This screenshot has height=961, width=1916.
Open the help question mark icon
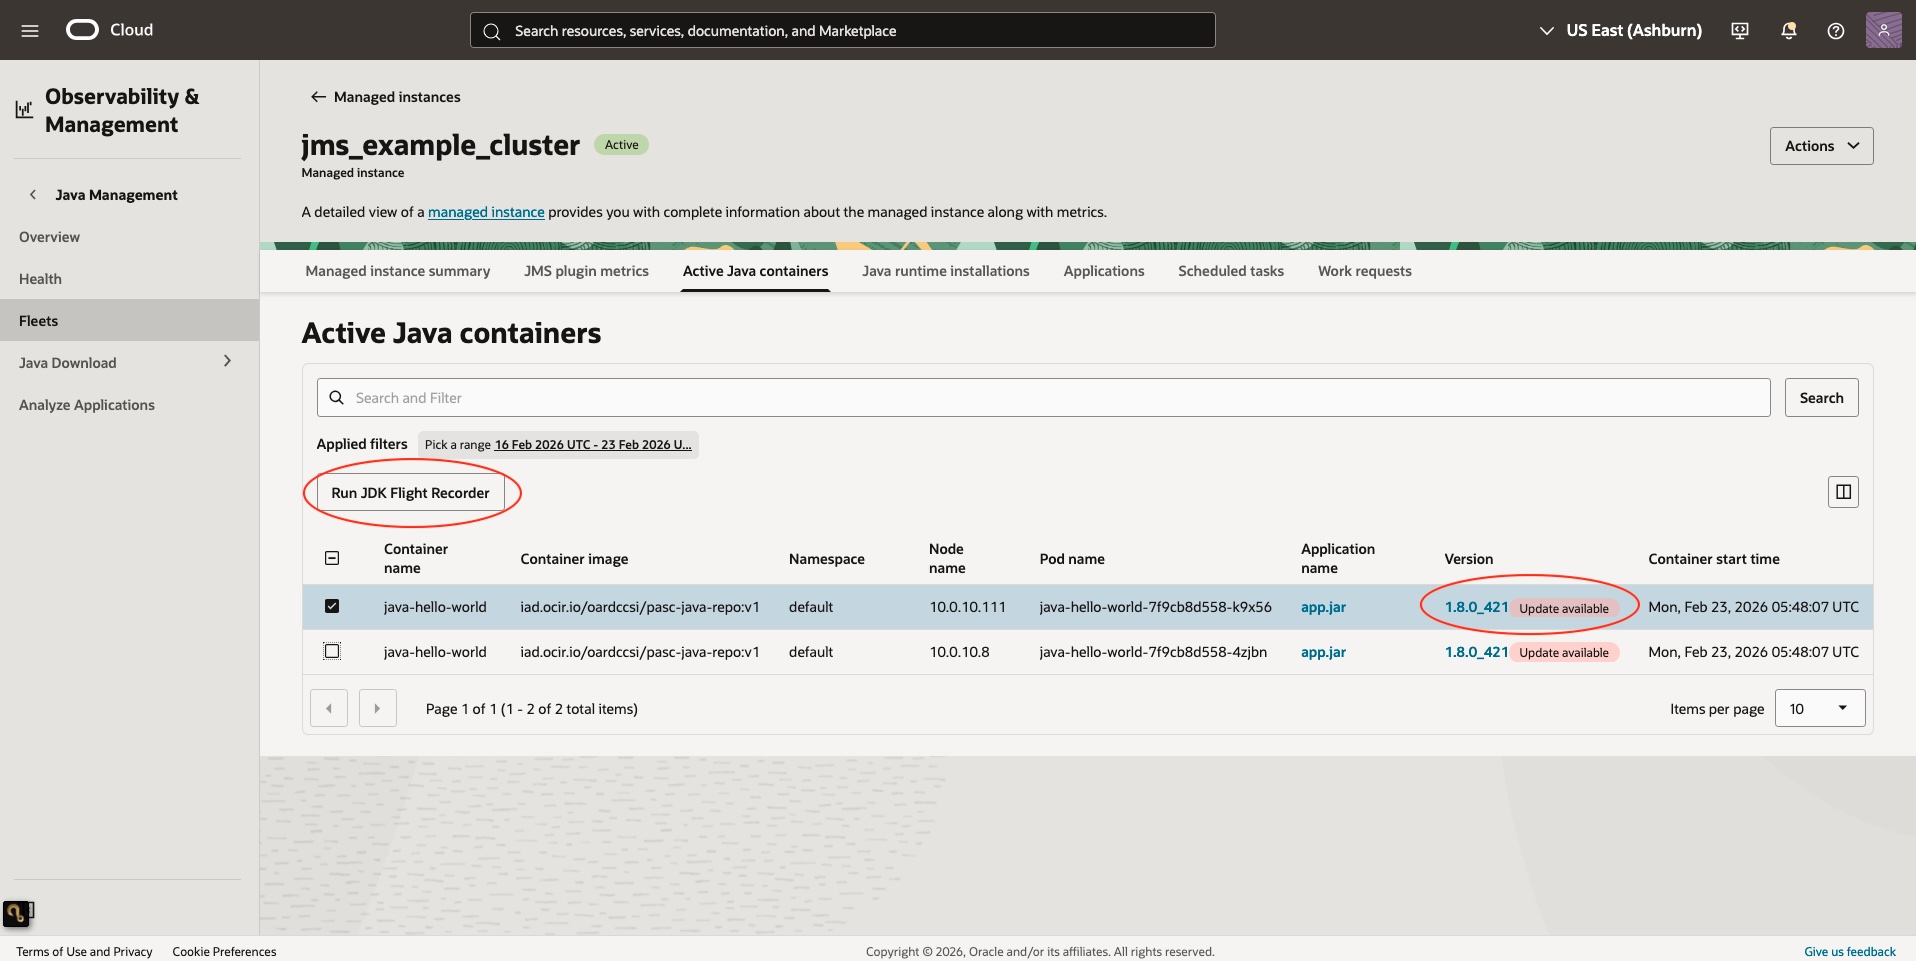tap(1836, 31)
